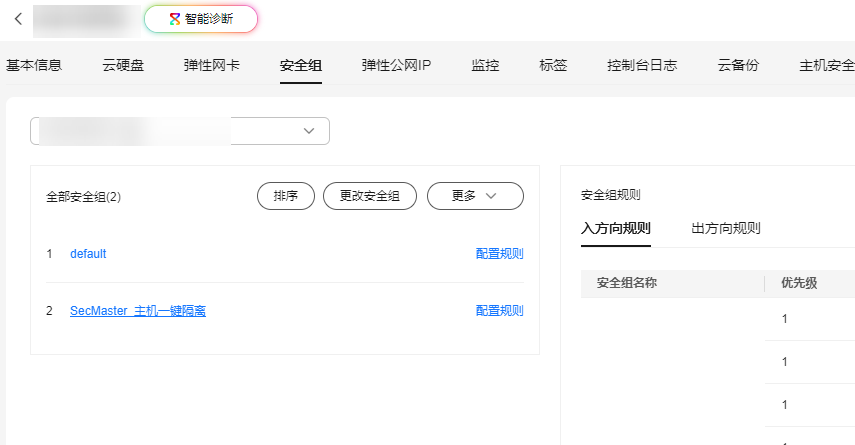855x445 pixels.
Task: Click 配置规则 for the SecMaster group
Action: coord(499,311)
